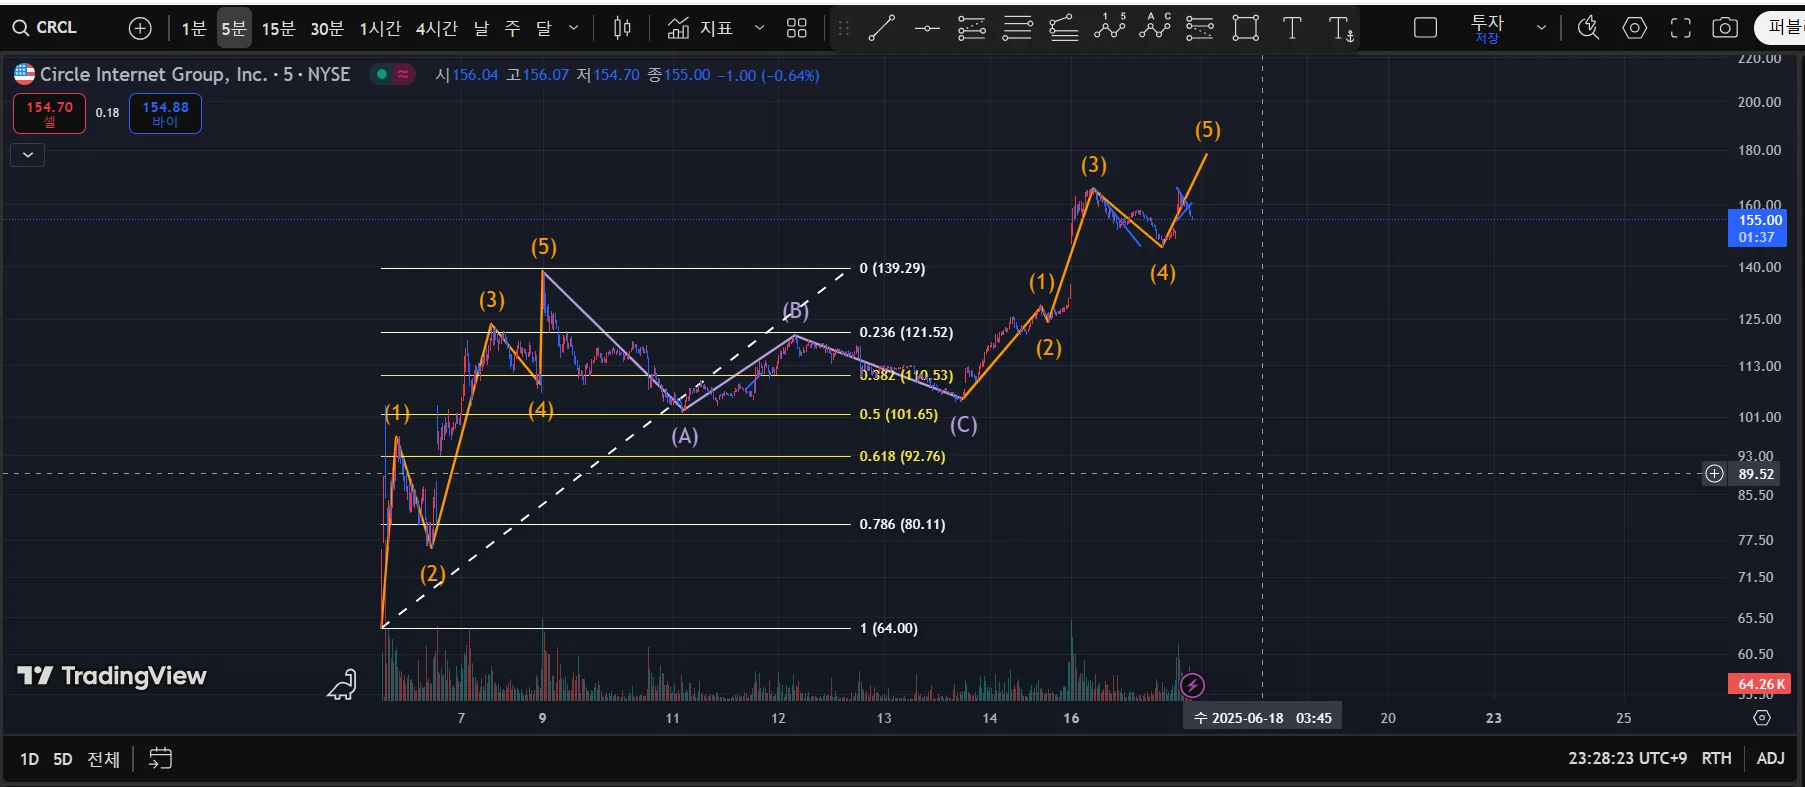Viewport: 1805px width, 787px height.
Task: Select the 5분 timeframe
Action: [233, 28]
